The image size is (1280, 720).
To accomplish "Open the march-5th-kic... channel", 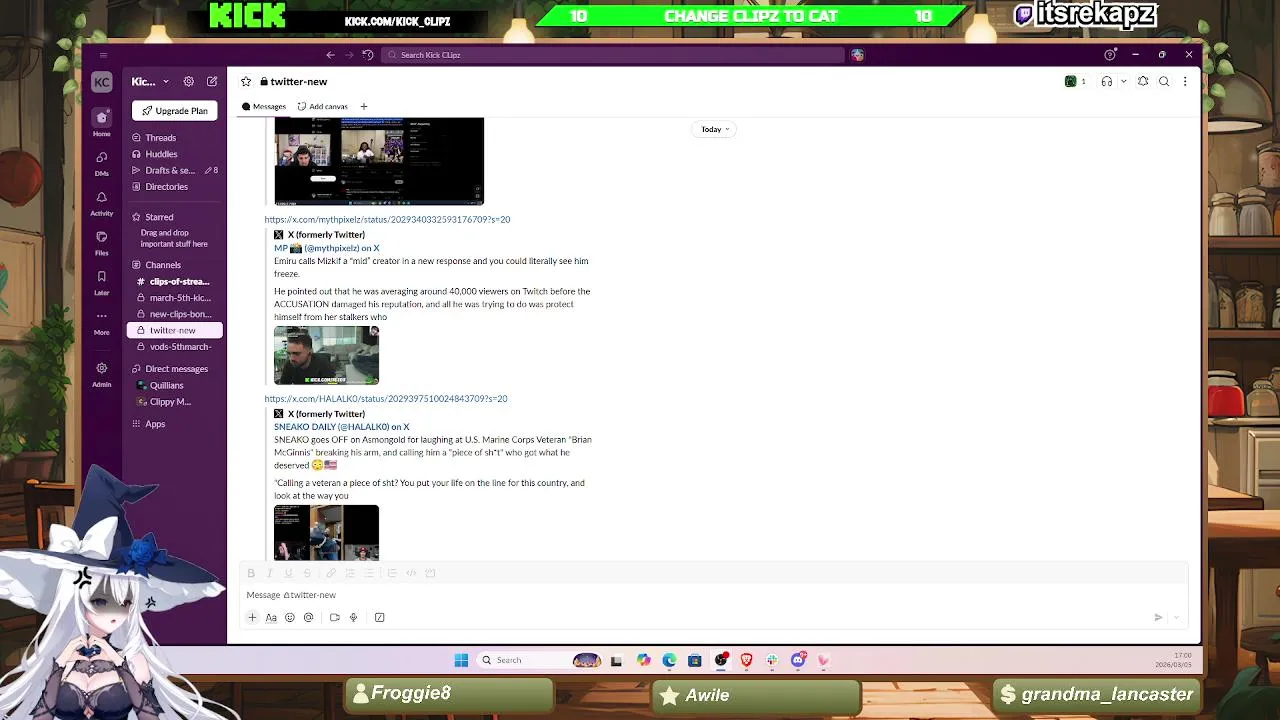I will (174, 298).
